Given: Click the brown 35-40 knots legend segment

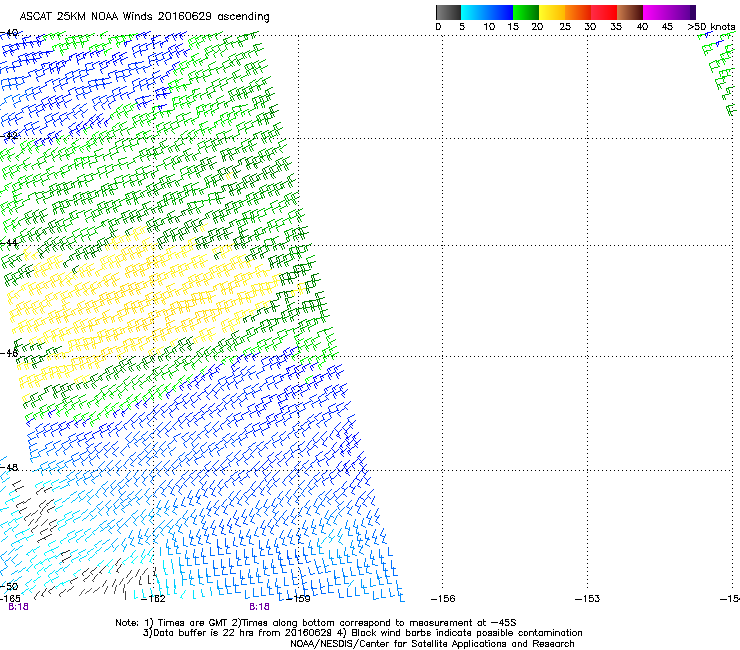Looking at the screenshot, I should (630, 12).
